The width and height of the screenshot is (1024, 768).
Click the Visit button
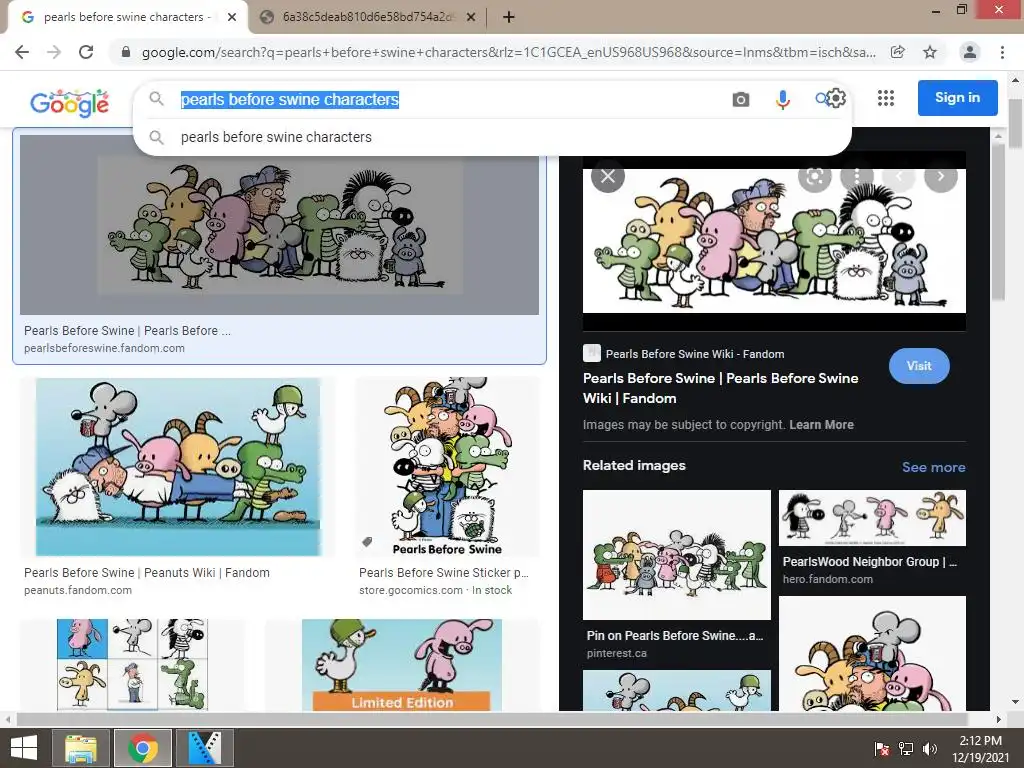pyautogui.click(x=919, y=366)
